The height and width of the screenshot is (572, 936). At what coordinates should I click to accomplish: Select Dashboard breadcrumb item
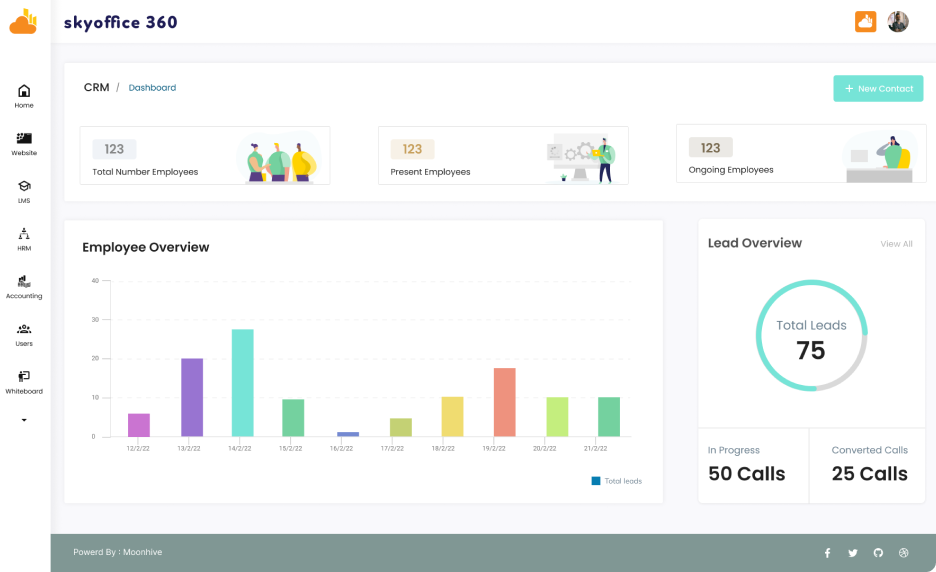[x=152, y=88]
